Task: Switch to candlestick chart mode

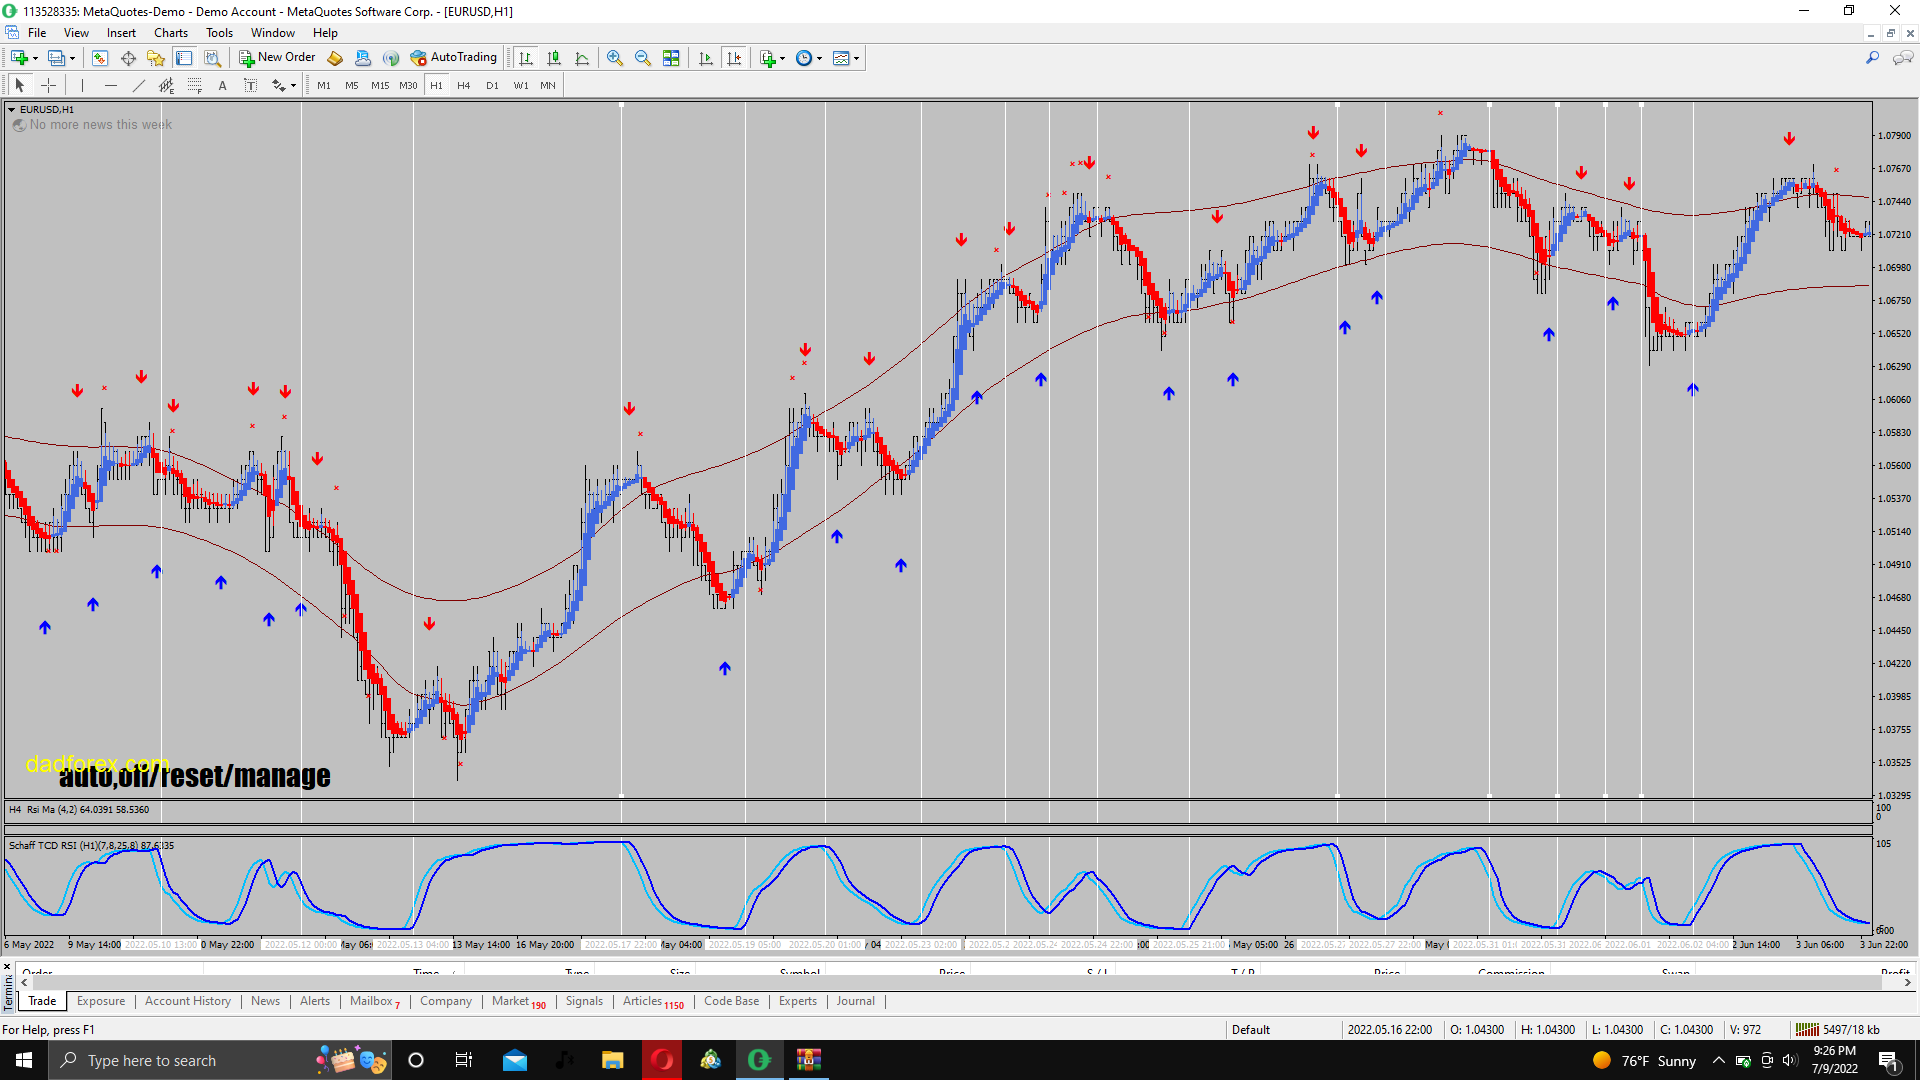Action: (554, 58)
